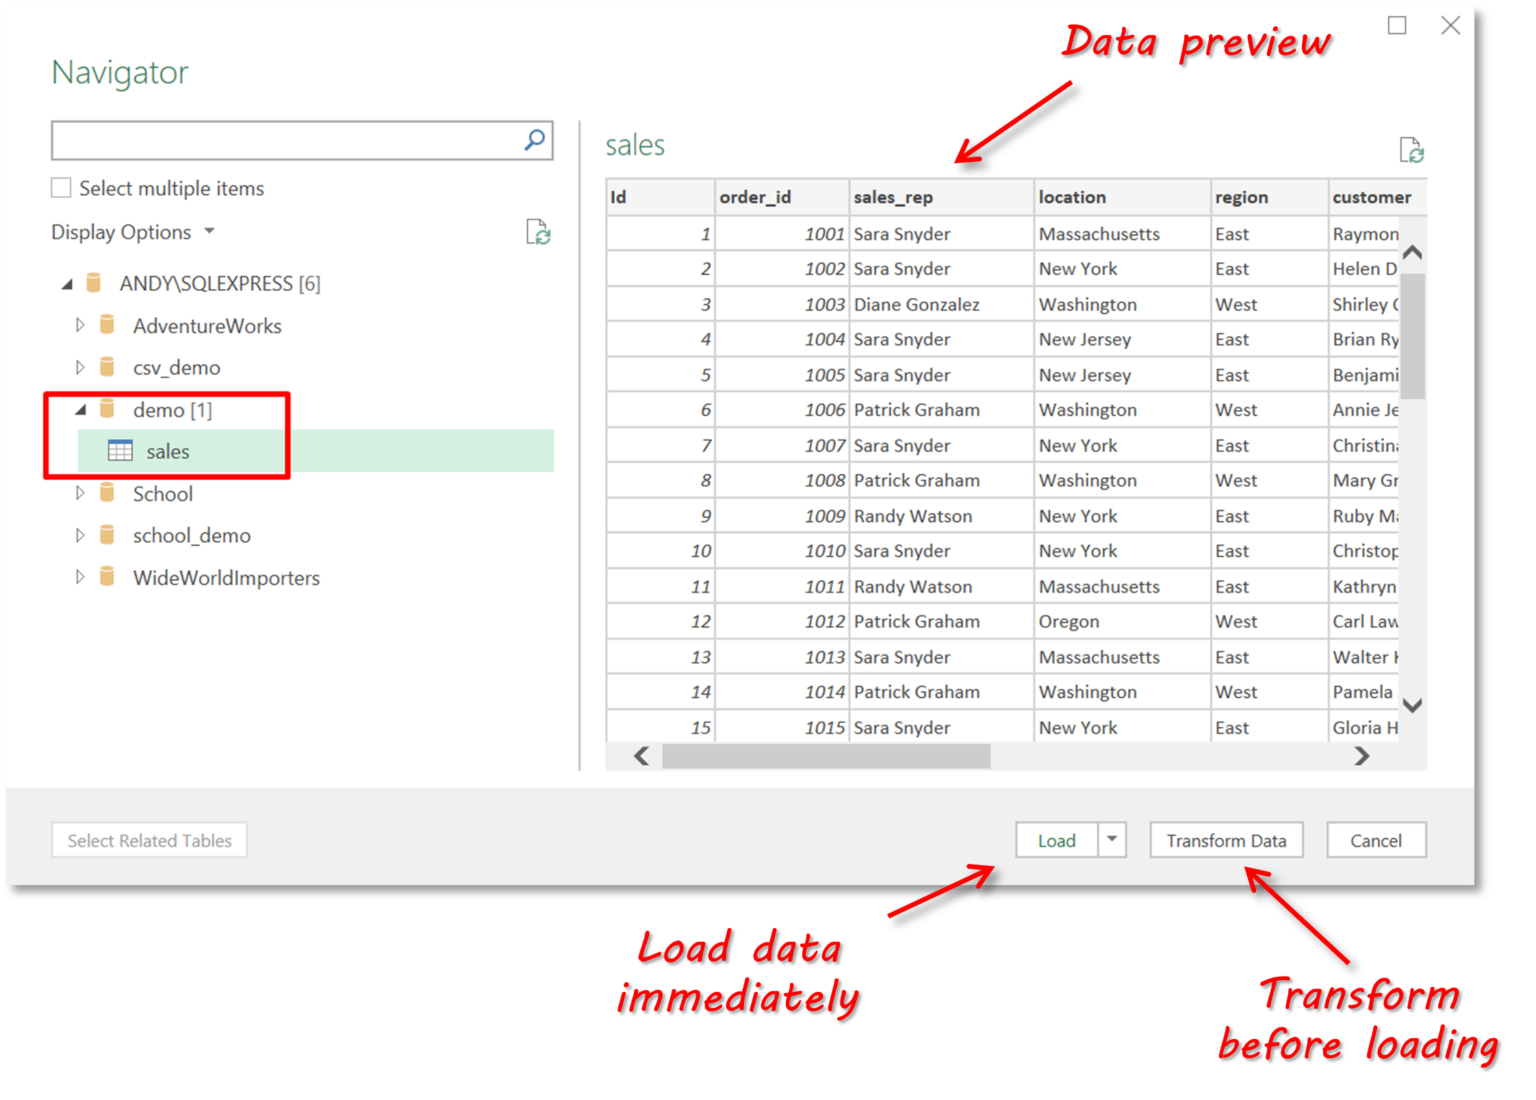Viewport: 1536px width, 1100px height.
Task: Click the ANDY\SQLEXPRESS server database icon
Action: 94,283
